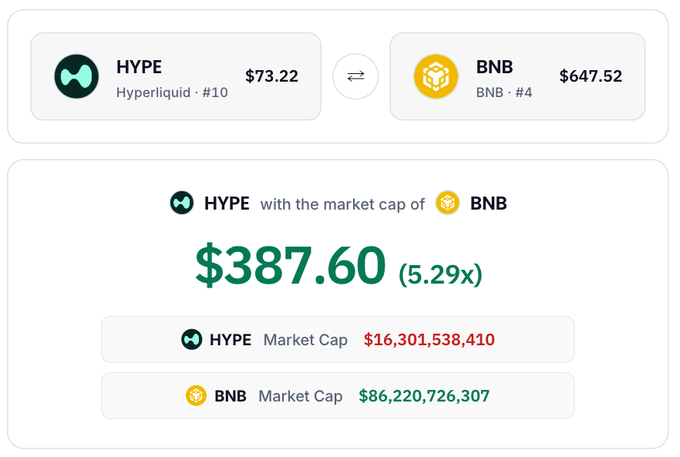This screenshot has height=457, width=680.
Task: Open the BNB coin selector card
Action: pyautogui.click(x=517, y=76)
